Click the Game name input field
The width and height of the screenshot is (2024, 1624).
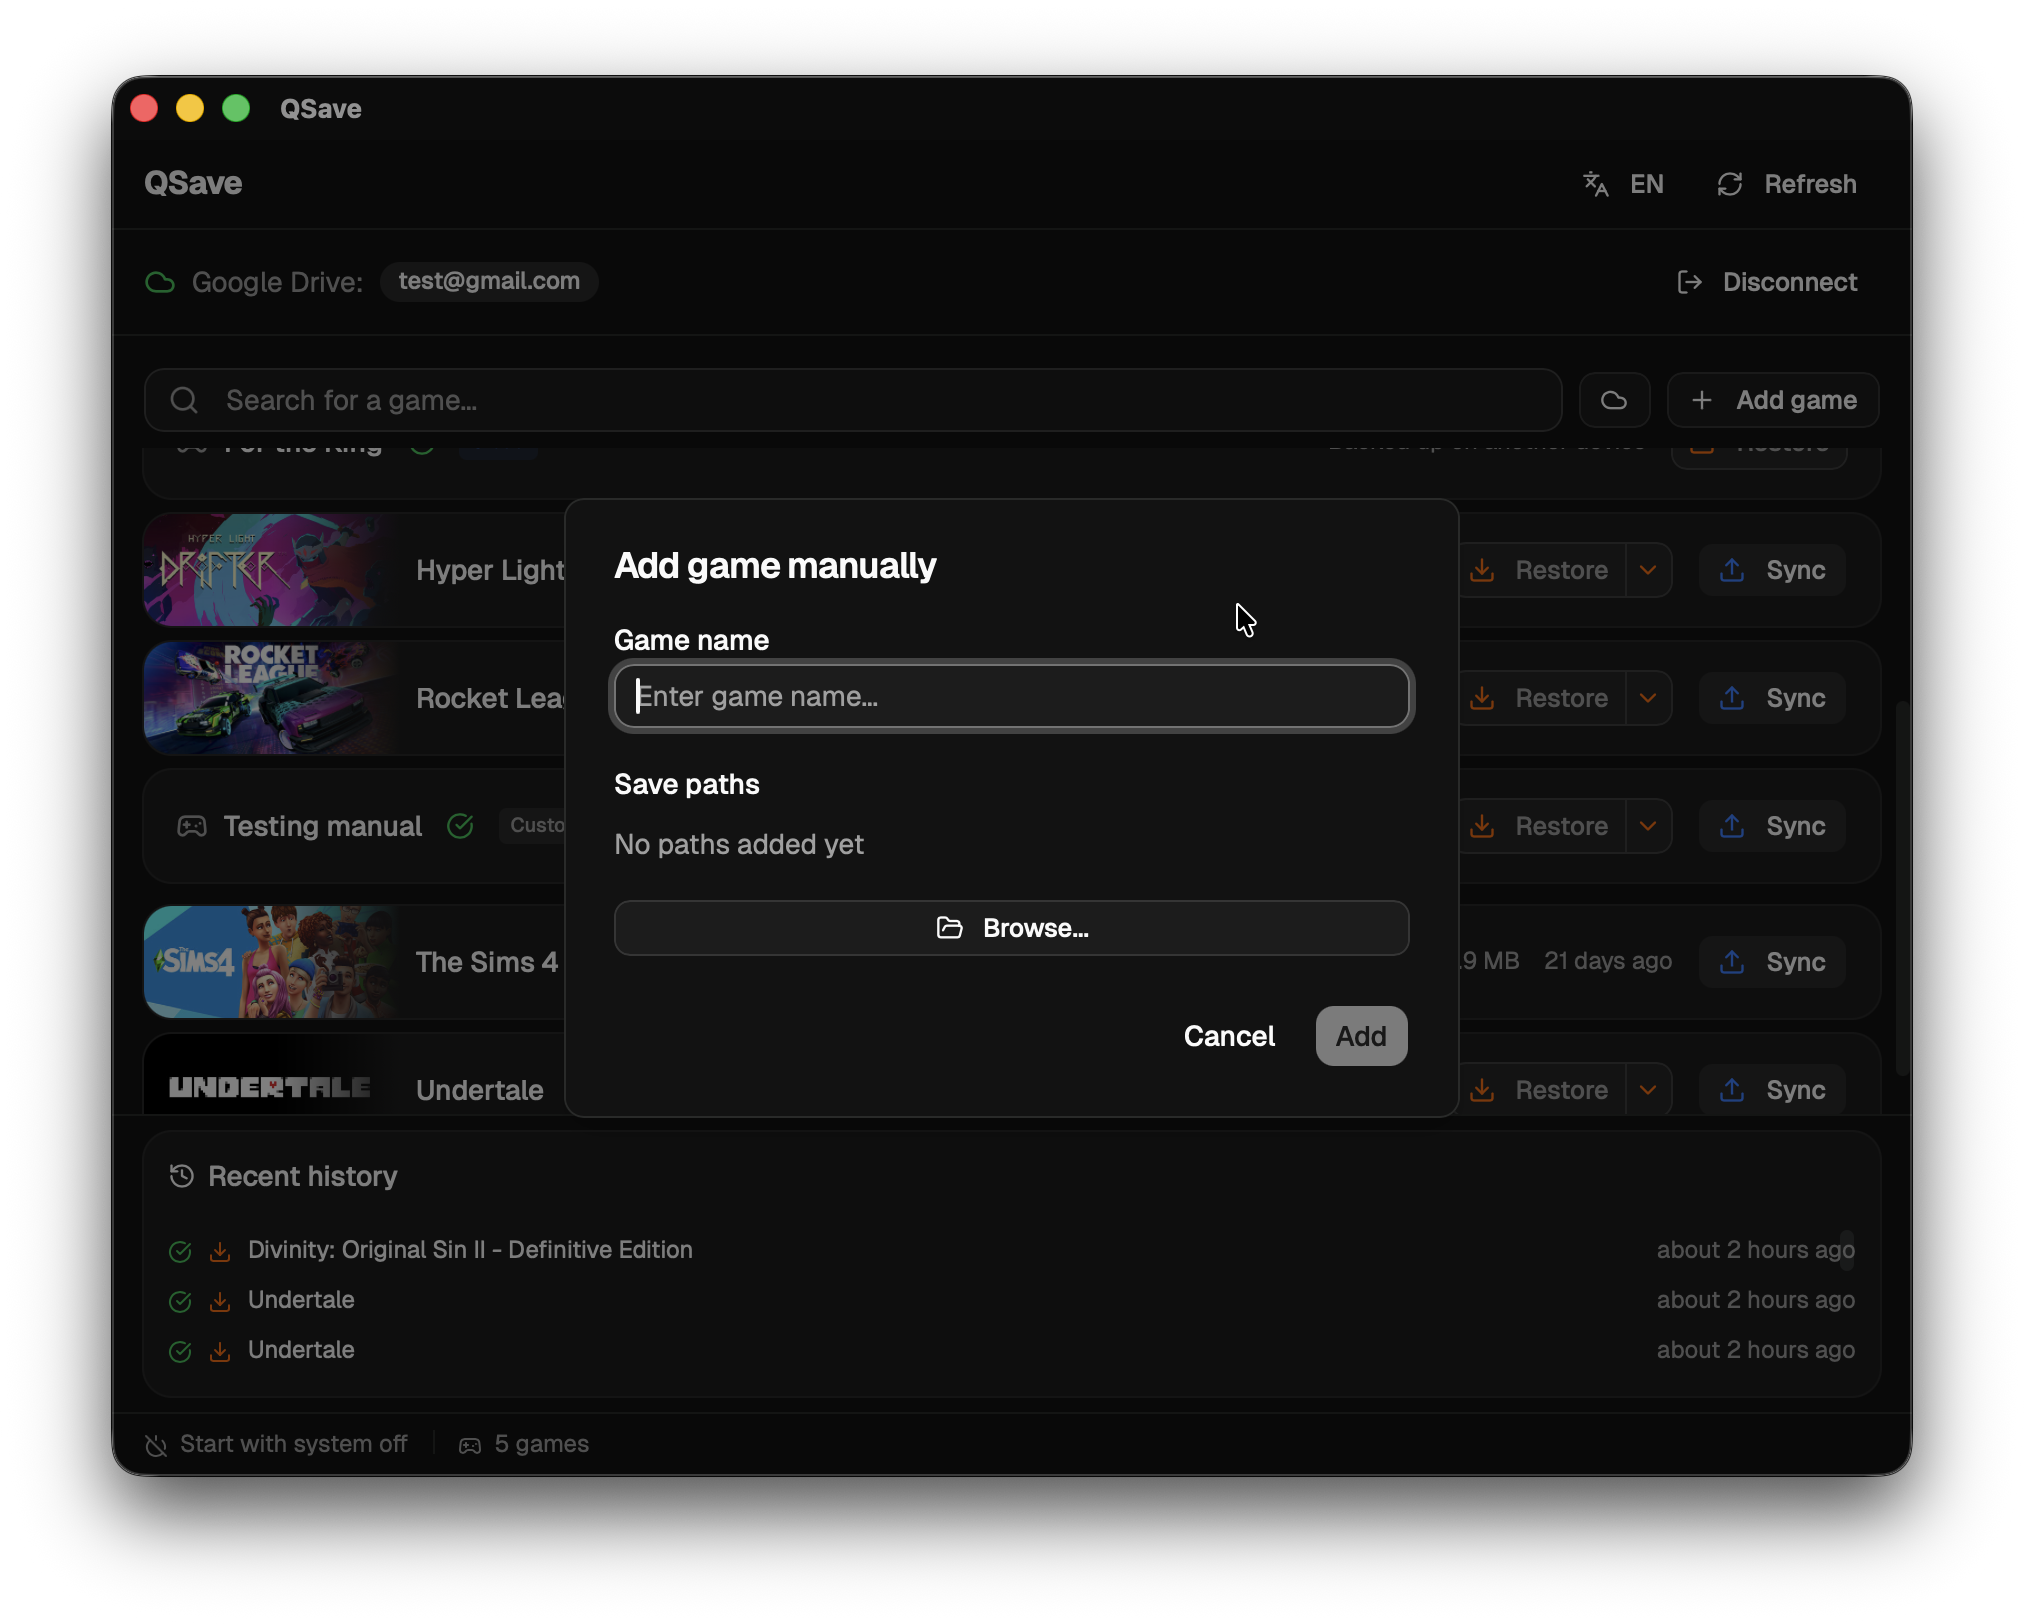1011,696
